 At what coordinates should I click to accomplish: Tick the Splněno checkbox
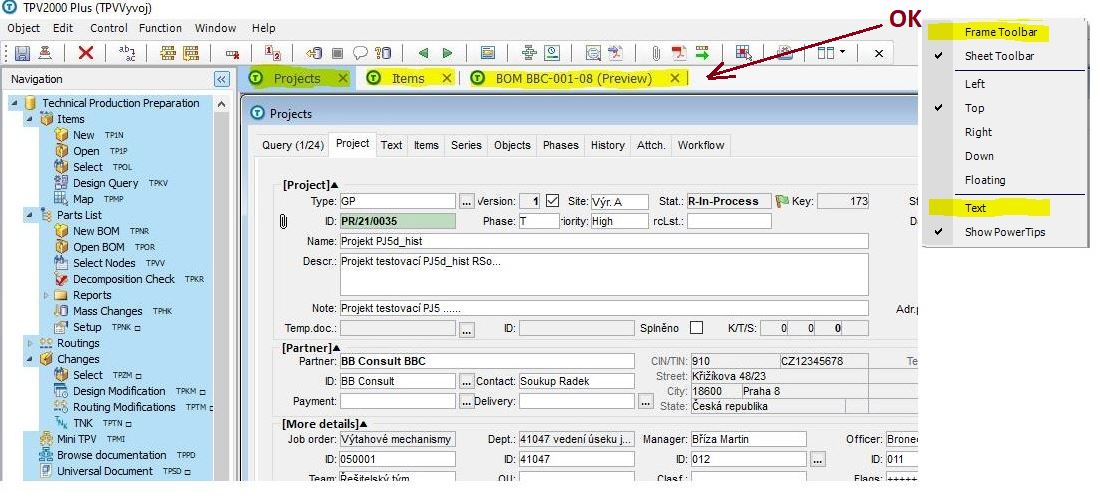tap(696, 328)
